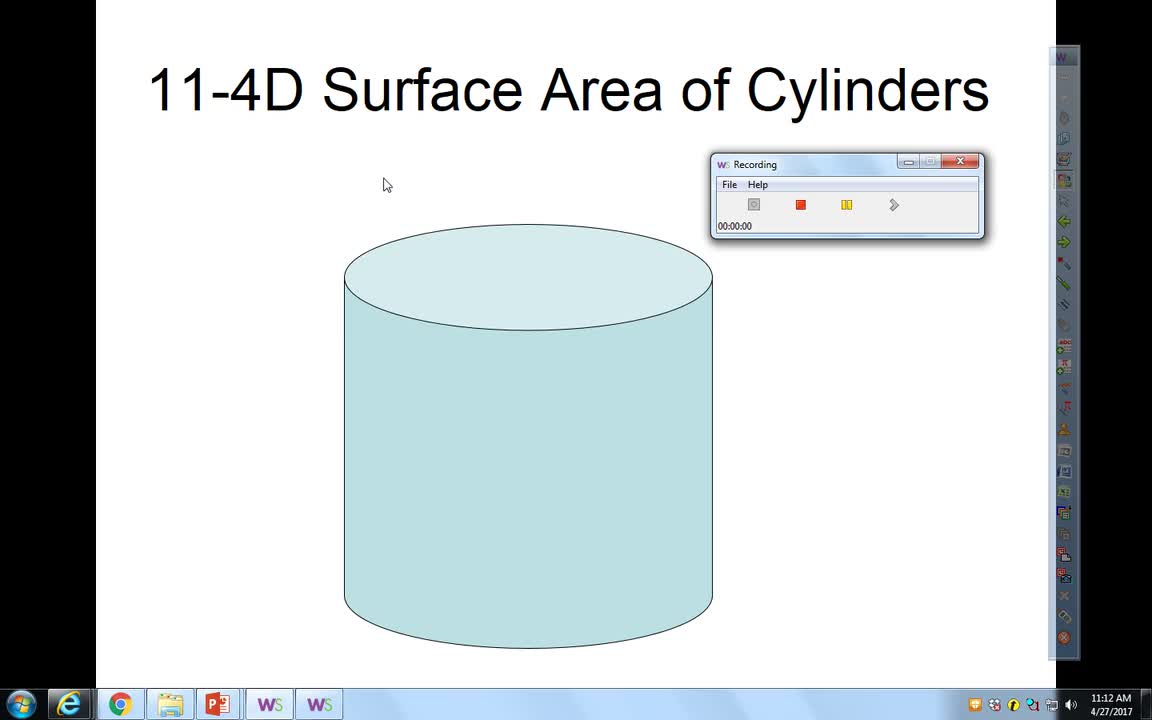Open the Text tool from the sidebar
1152x720 pixels.
tap(1064, 342)
